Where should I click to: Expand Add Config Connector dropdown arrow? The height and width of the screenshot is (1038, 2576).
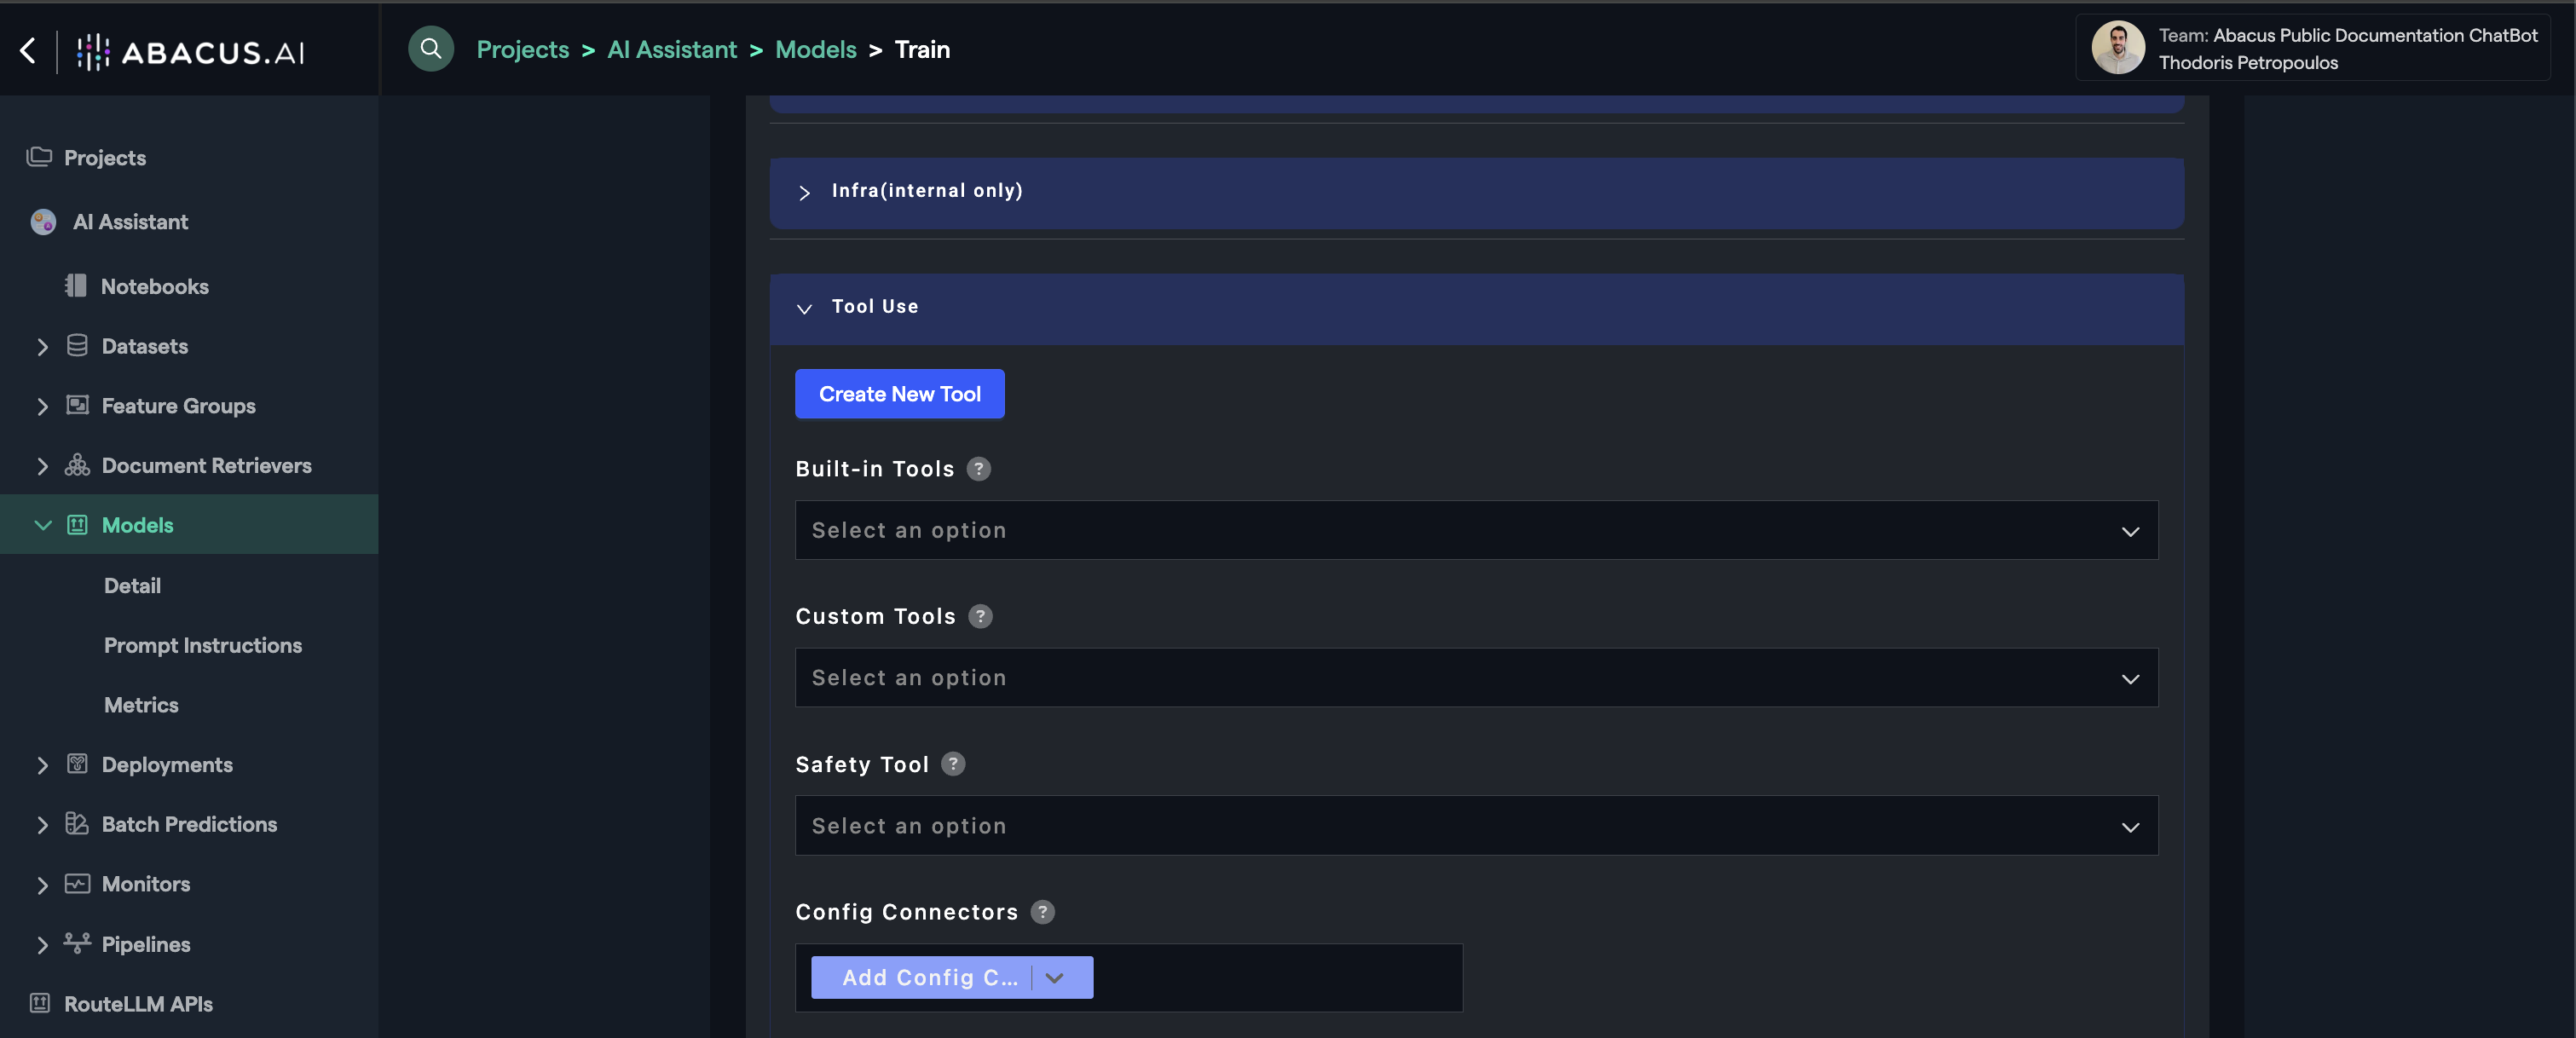click(x=1054, y=978)
